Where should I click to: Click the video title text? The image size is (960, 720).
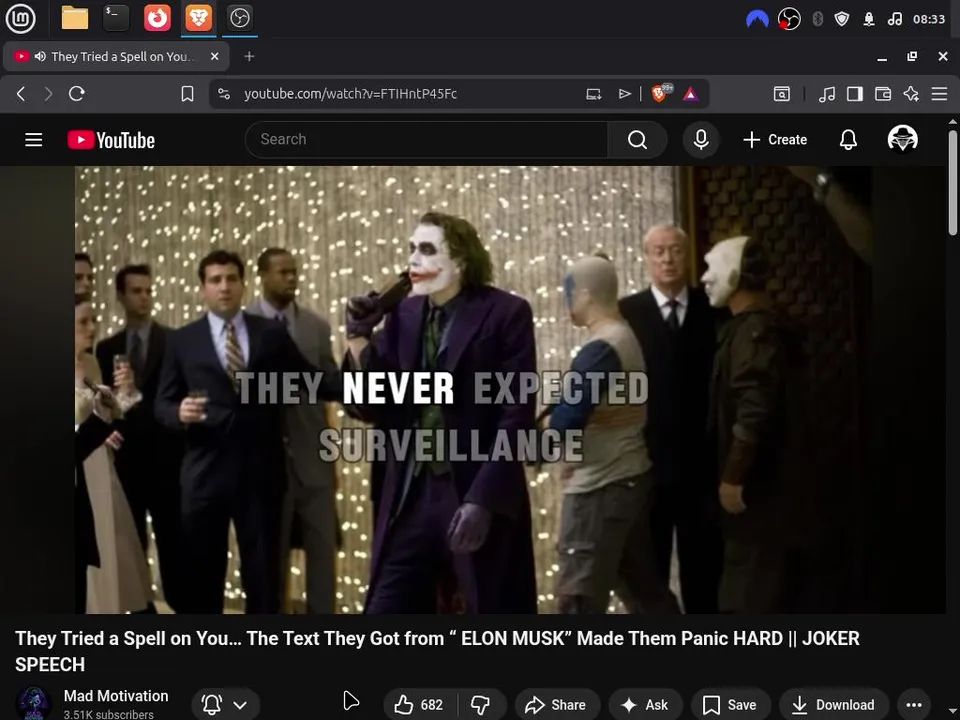click(x=437, y=651)
